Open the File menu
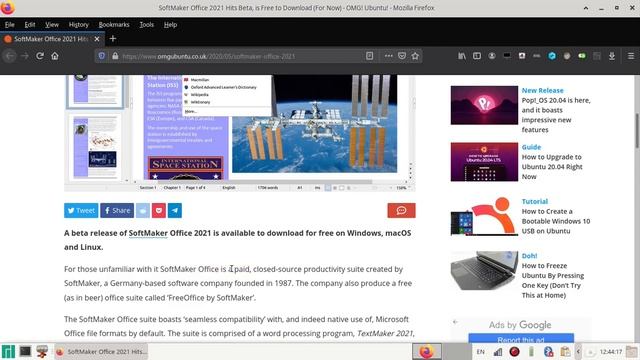640x360 pixels. pyautogui.click(x=9, y=24)
